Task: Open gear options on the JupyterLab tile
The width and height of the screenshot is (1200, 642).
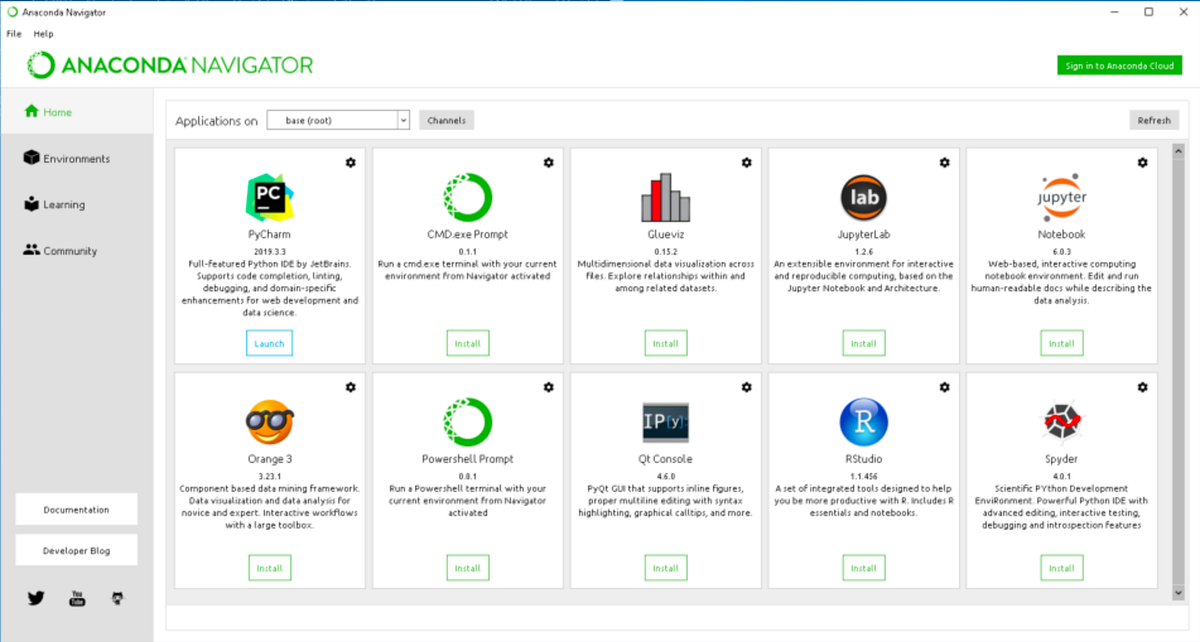Action: pos(944,161)
